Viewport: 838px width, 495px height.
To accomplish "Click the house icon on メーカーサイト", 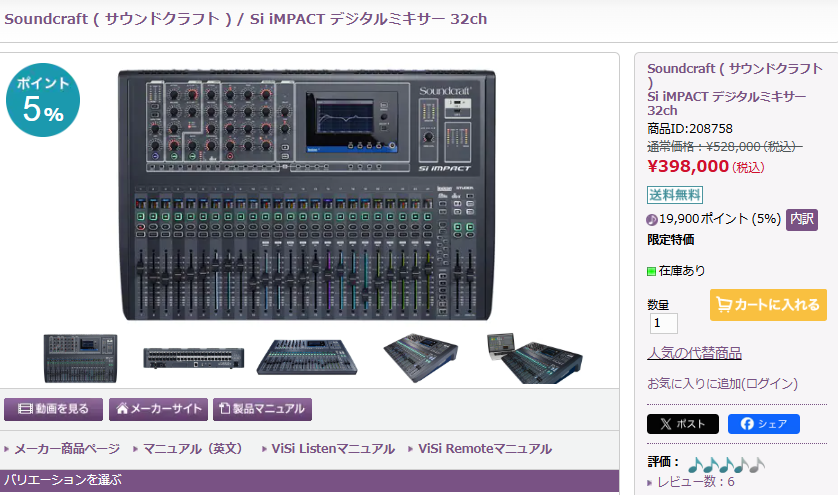I will pos(122,408).
